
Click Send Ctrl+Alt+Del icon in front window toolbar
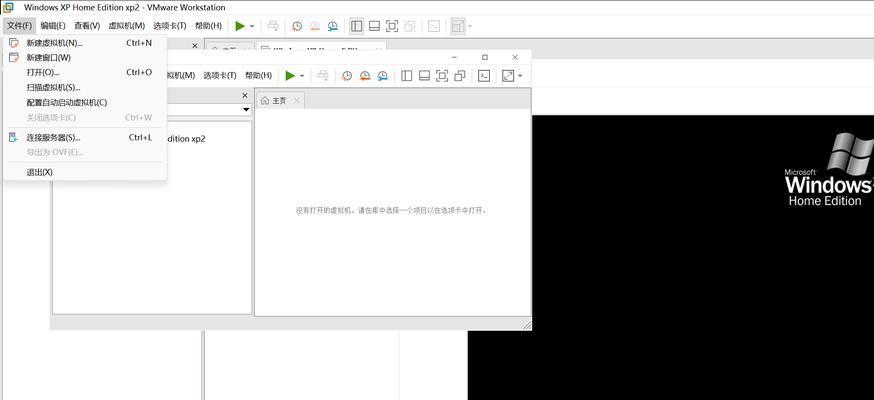323,75
